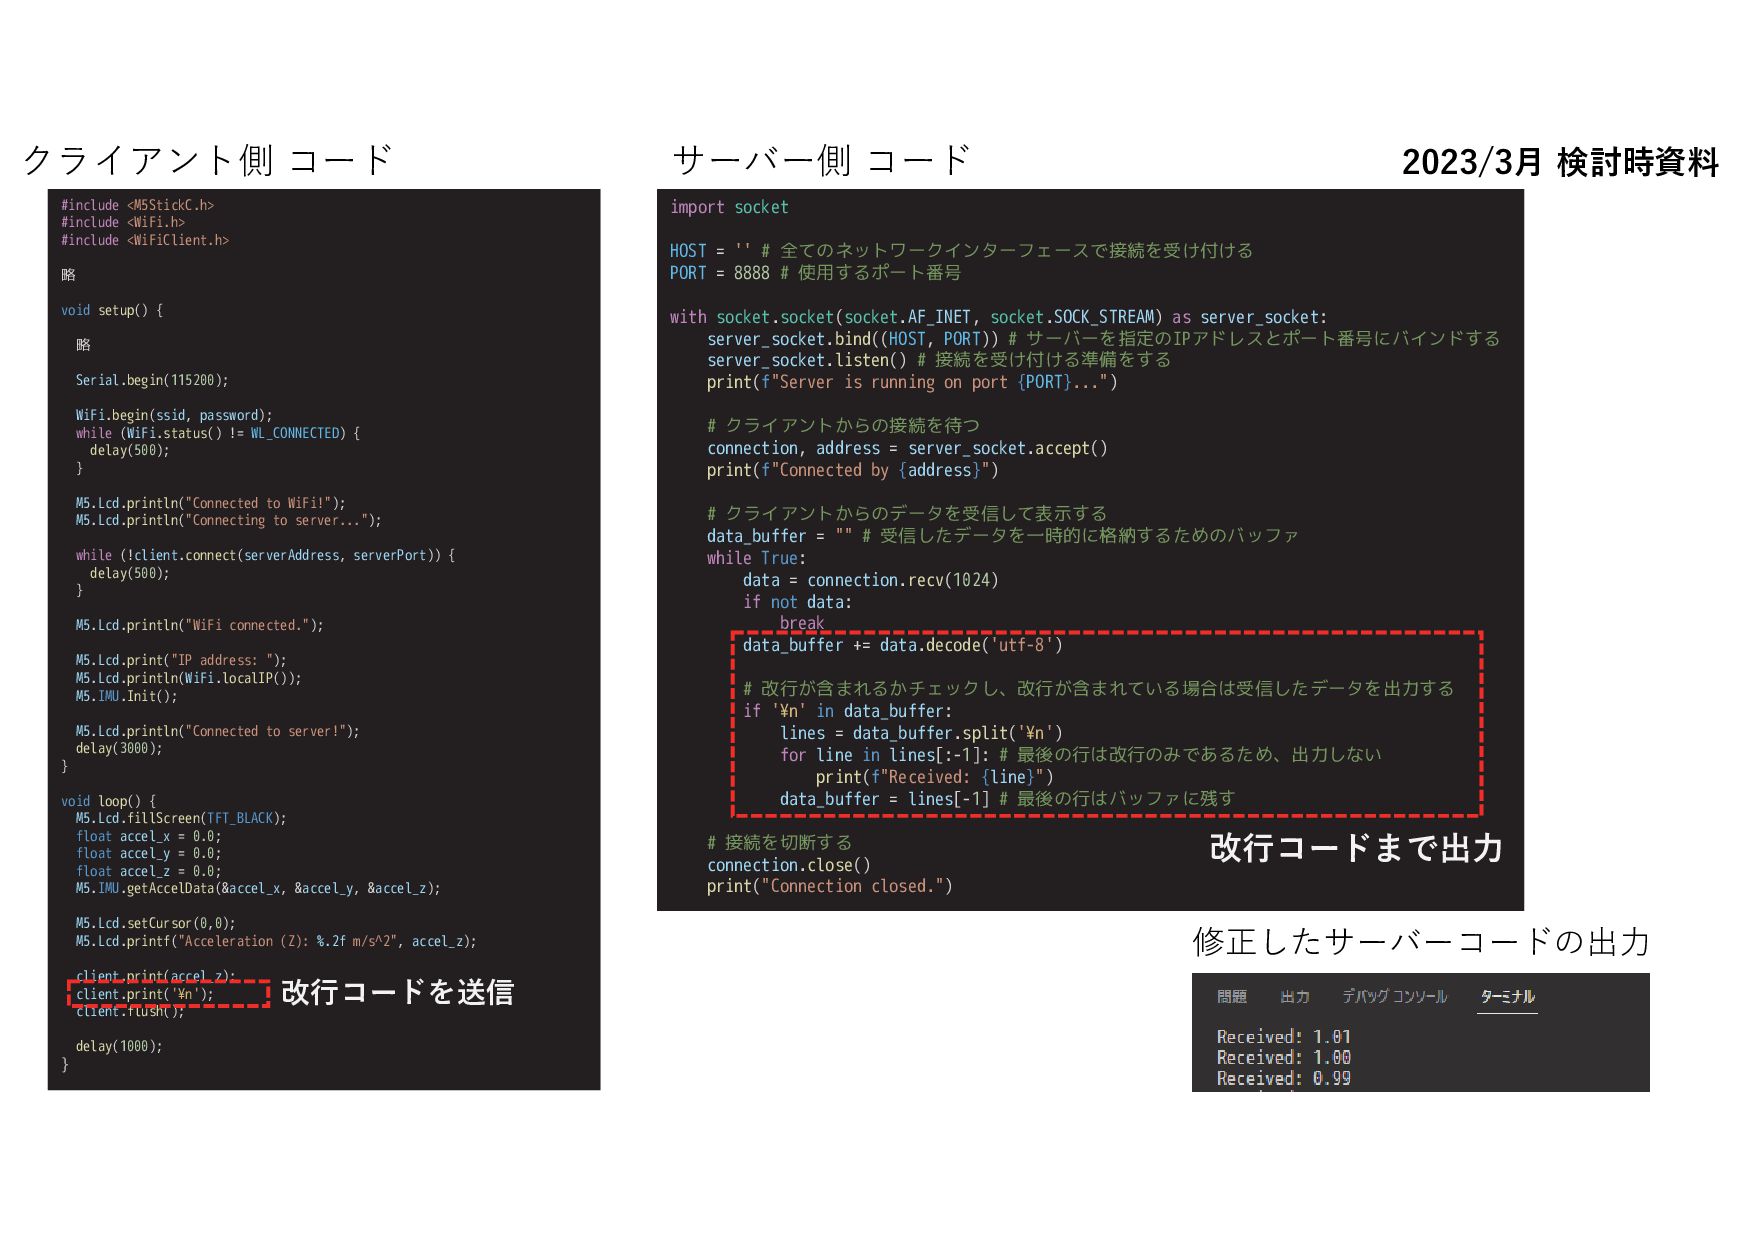Image resolution: width=1754 pixels, height=1240 pixels.
Task: Click the 'float accel_y = 0.0;' line
Action: click(148, 853)
